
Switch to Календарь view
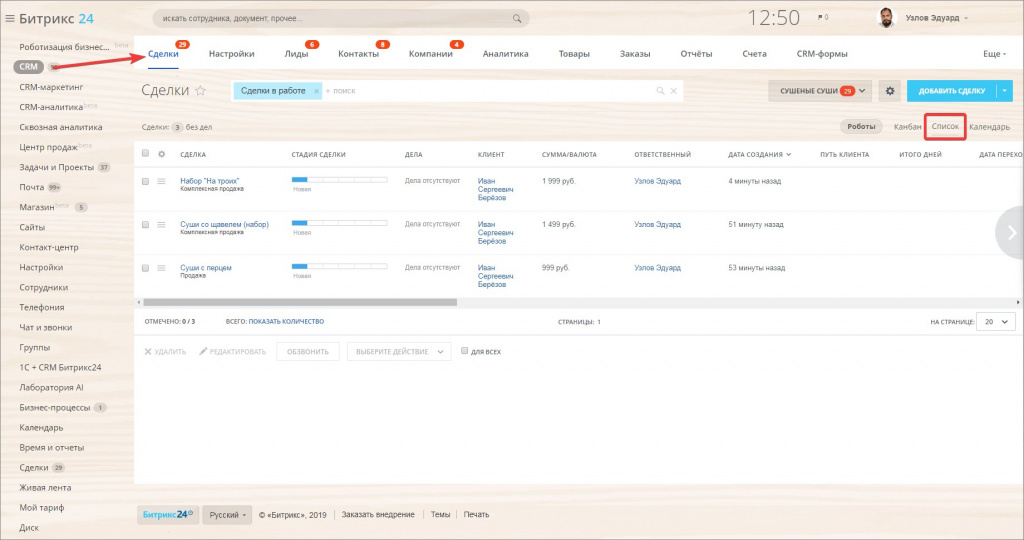pyautogui.click(x=989, y=127)
